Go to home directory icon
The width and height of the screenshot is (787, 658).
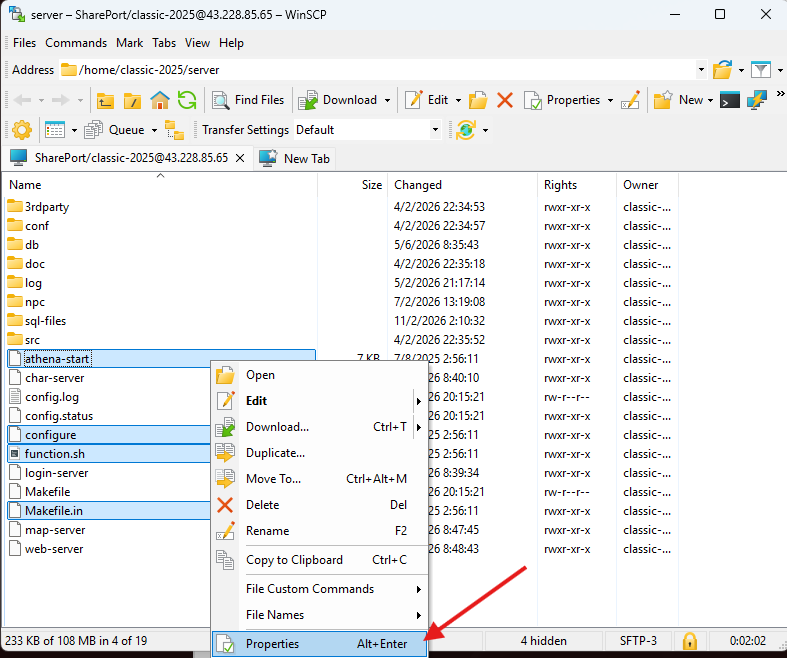pyautogui.click(x=160, y=100)
